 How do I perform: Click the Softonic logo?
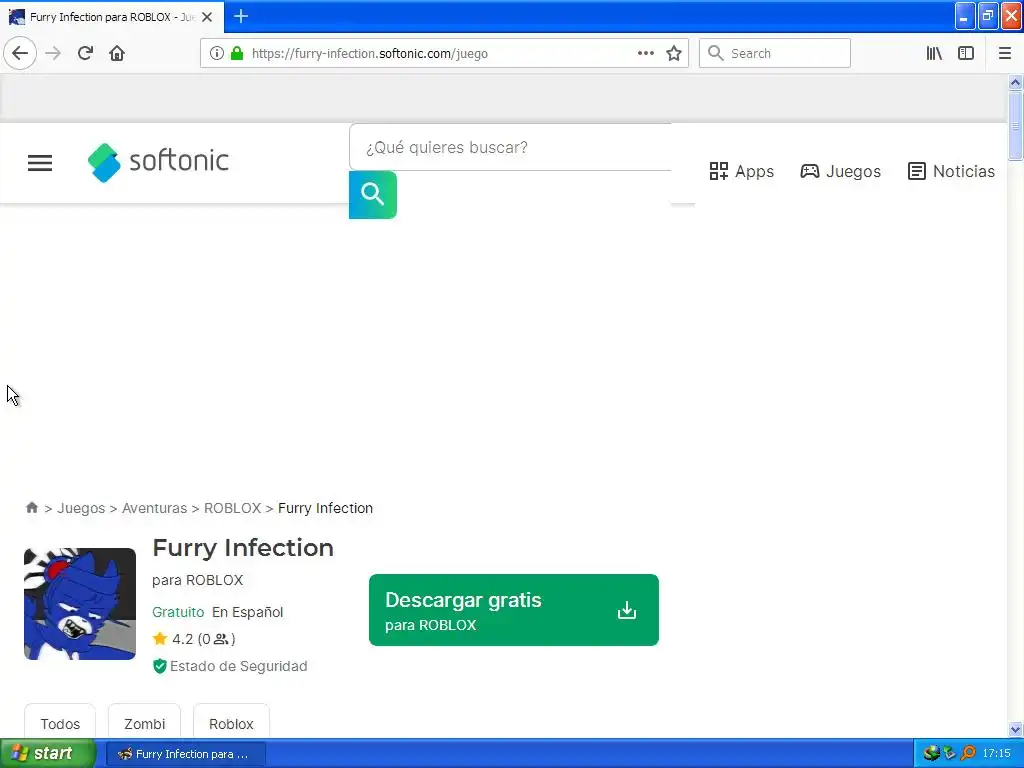point(158,162)
